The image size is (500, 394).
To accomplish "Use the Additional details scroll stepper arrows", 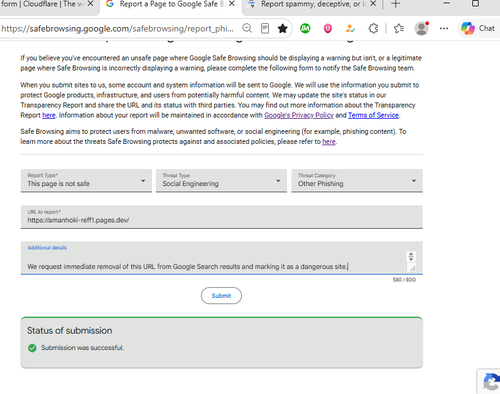I will (411, 256).
